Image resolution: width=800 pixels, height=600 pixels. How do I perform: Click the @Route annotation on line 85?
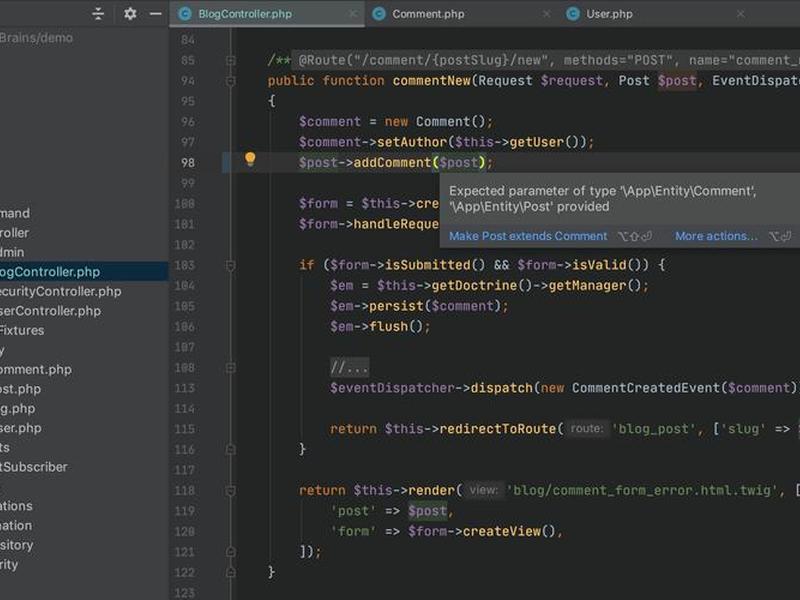click(x=323, y=60)
